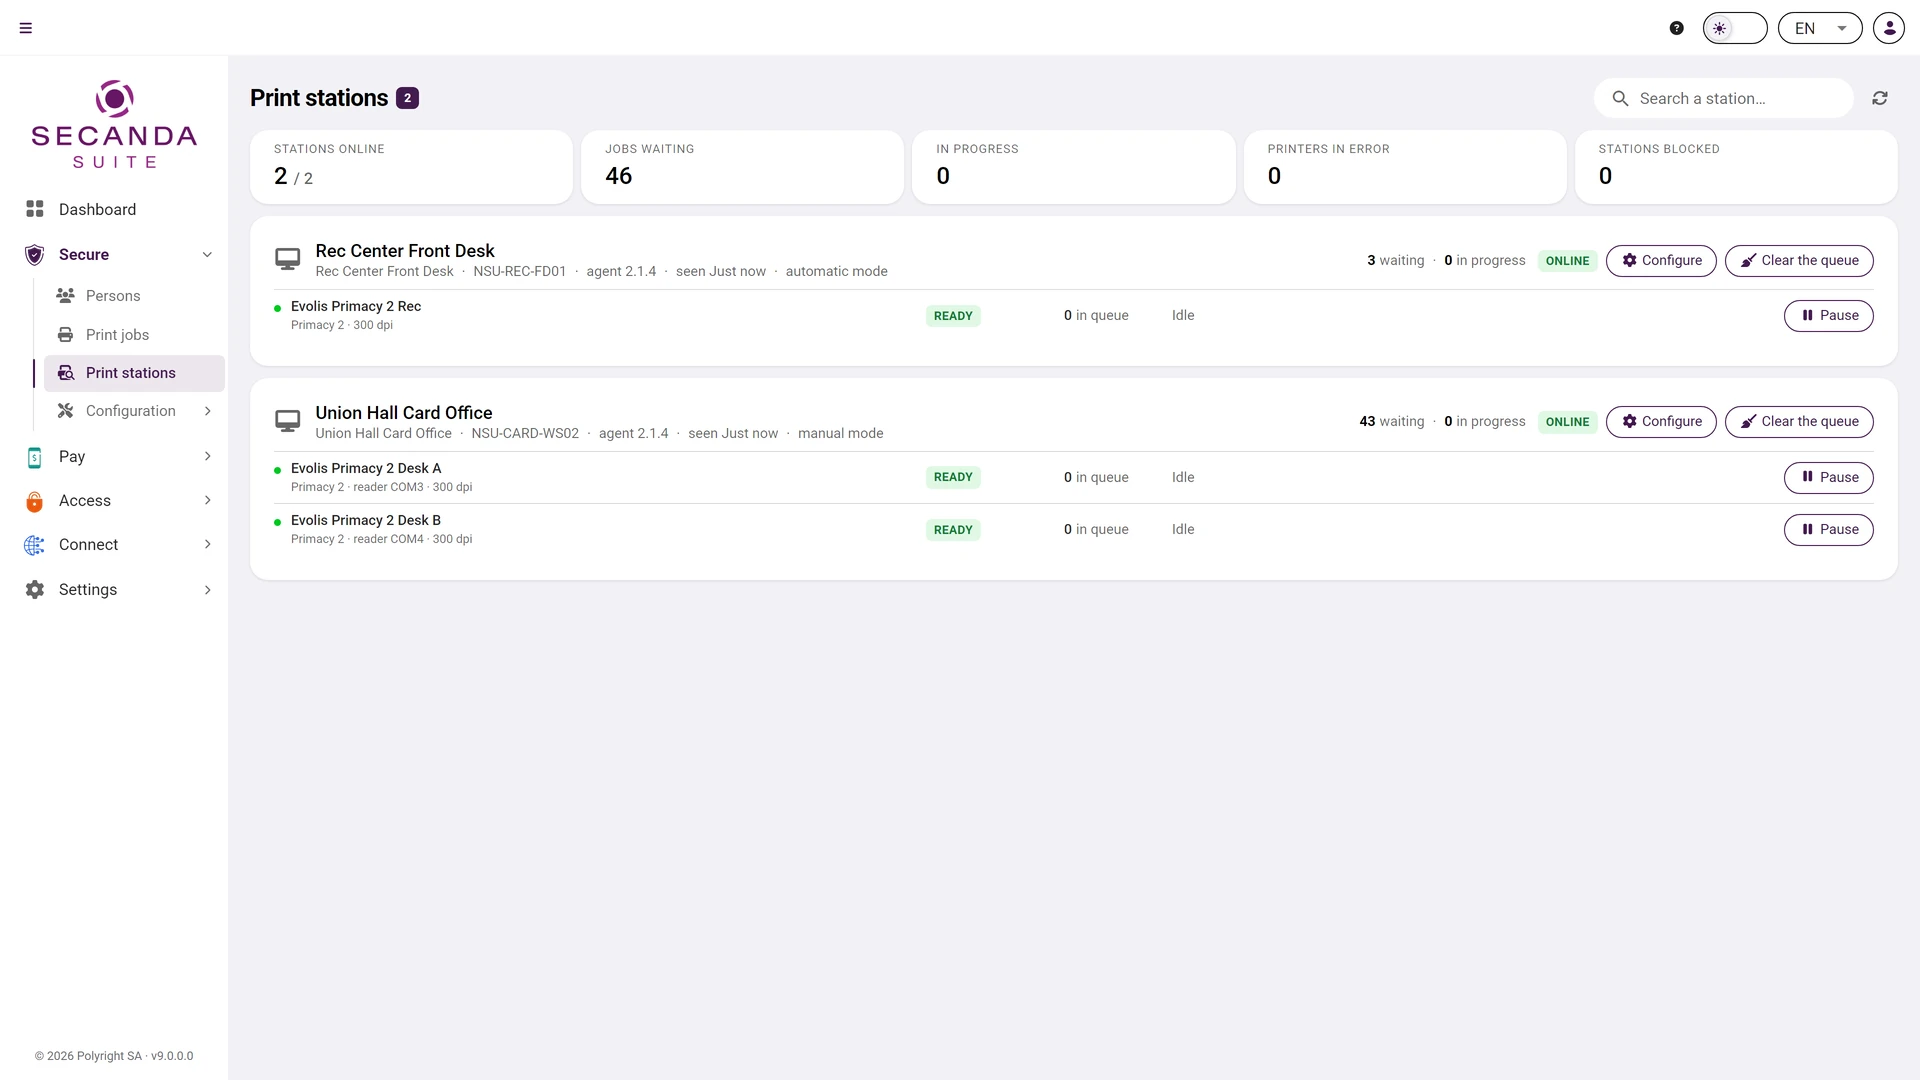The width and height of the screenshot is (1920, 1080).
Task: Focus the Search a station field
Action: (x=1724, y=98)
